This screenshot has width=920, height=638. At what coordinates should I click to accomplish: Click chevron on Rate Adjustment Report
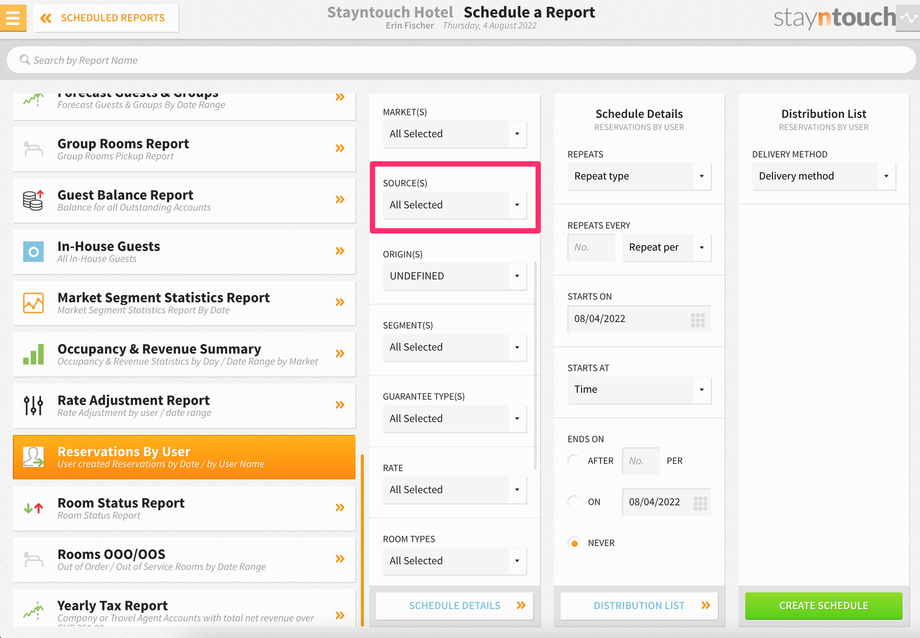[340, 404]
